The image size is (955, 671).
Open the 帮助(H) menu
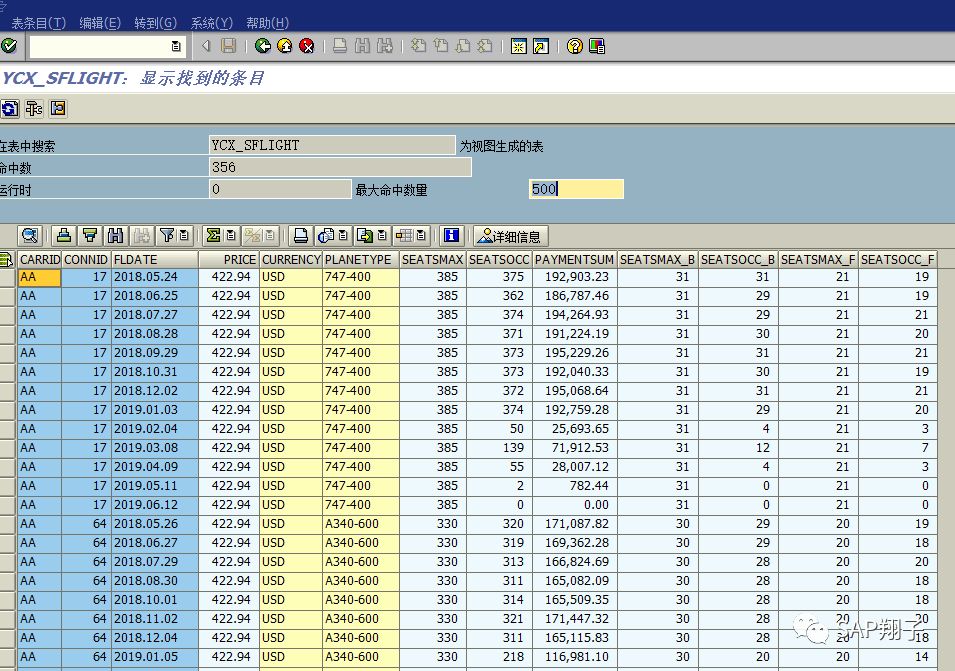coord(267,23)
